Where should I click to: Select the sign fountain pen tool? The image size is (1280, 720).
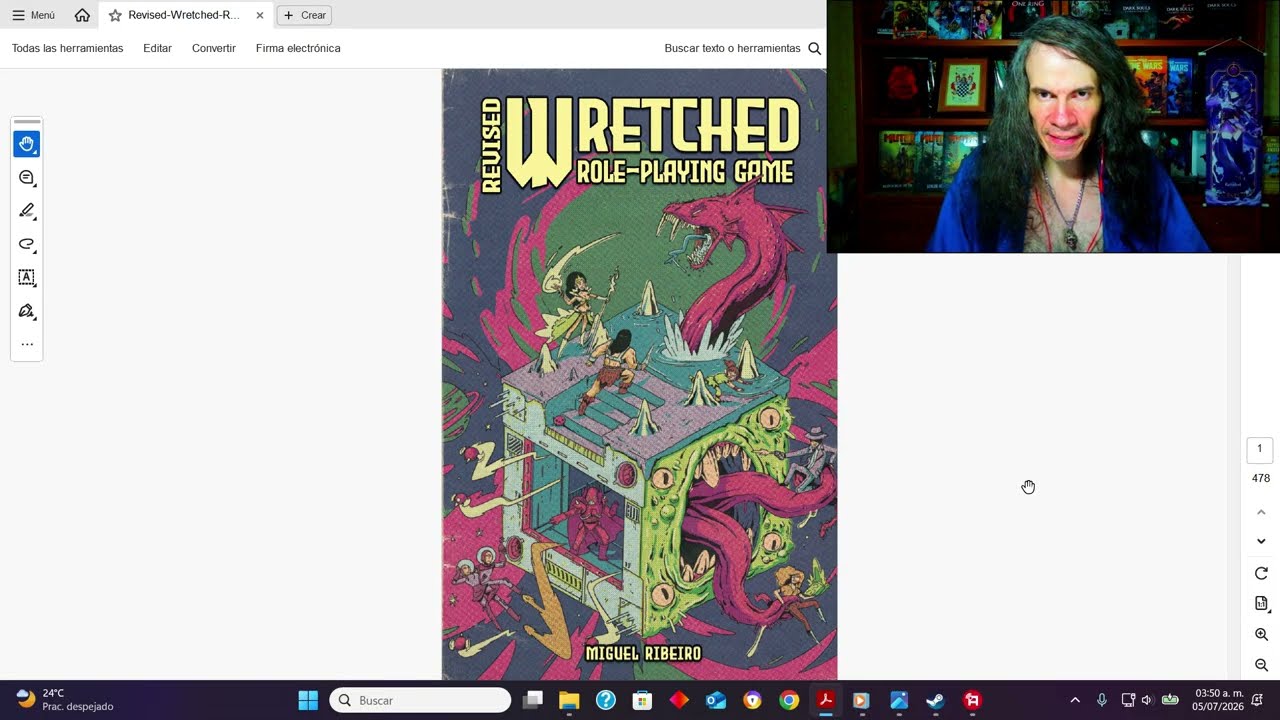(x=27, y=311)
